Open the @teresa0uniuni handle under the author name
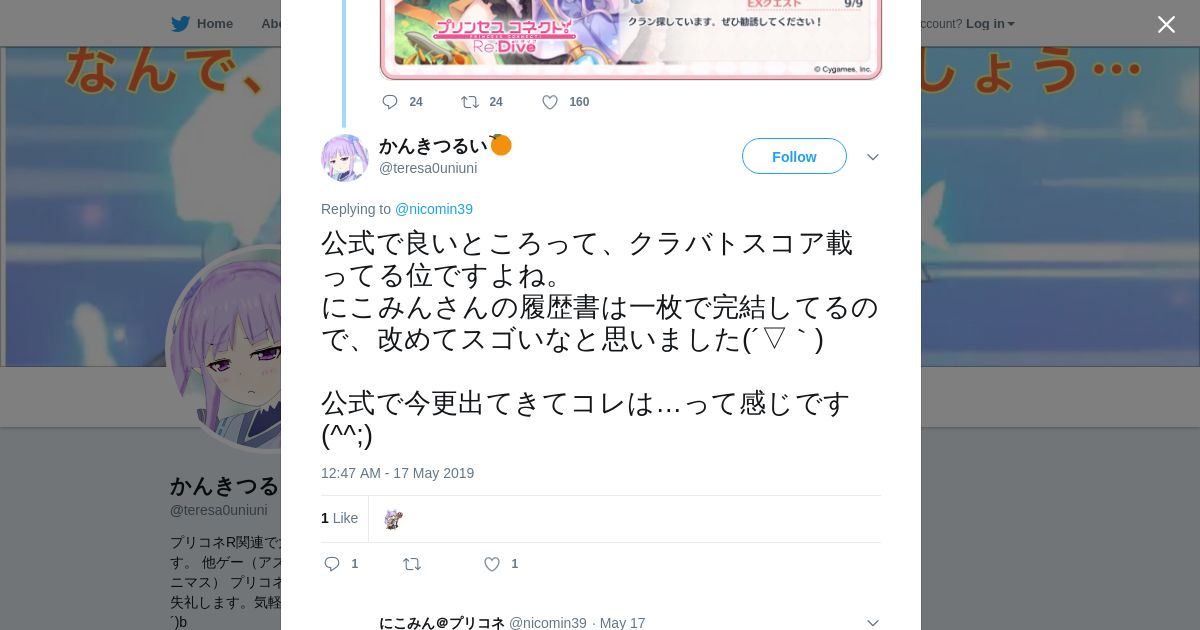The height and width of the screenshot is (630, 1200). (428, 168)
